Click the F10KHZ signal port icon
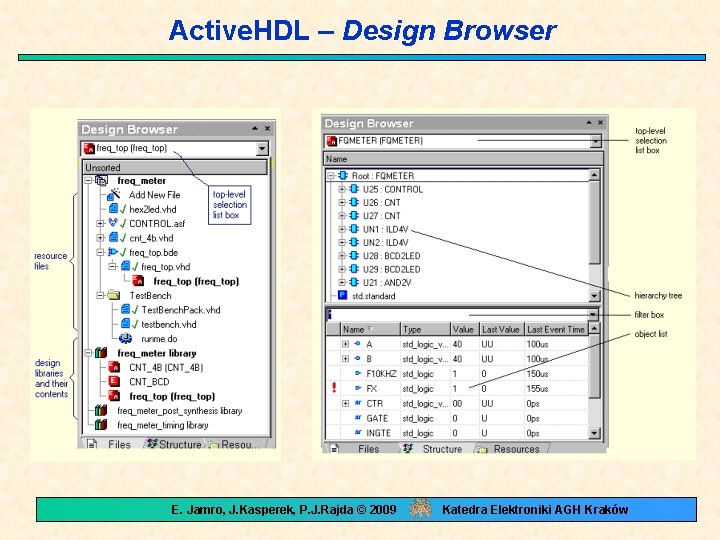 click(359, 373)
